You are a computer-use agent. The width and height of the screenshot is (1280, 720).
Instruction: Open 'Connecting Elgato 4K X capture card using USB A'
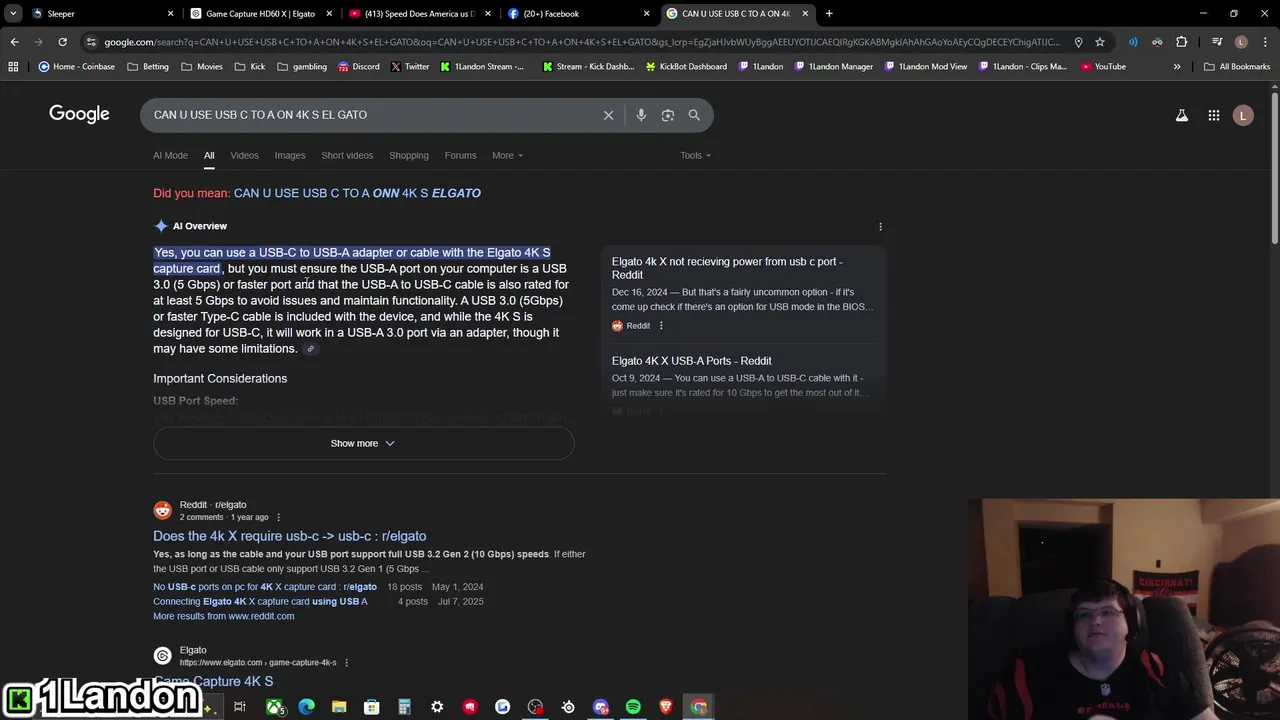tap(260, 602)
